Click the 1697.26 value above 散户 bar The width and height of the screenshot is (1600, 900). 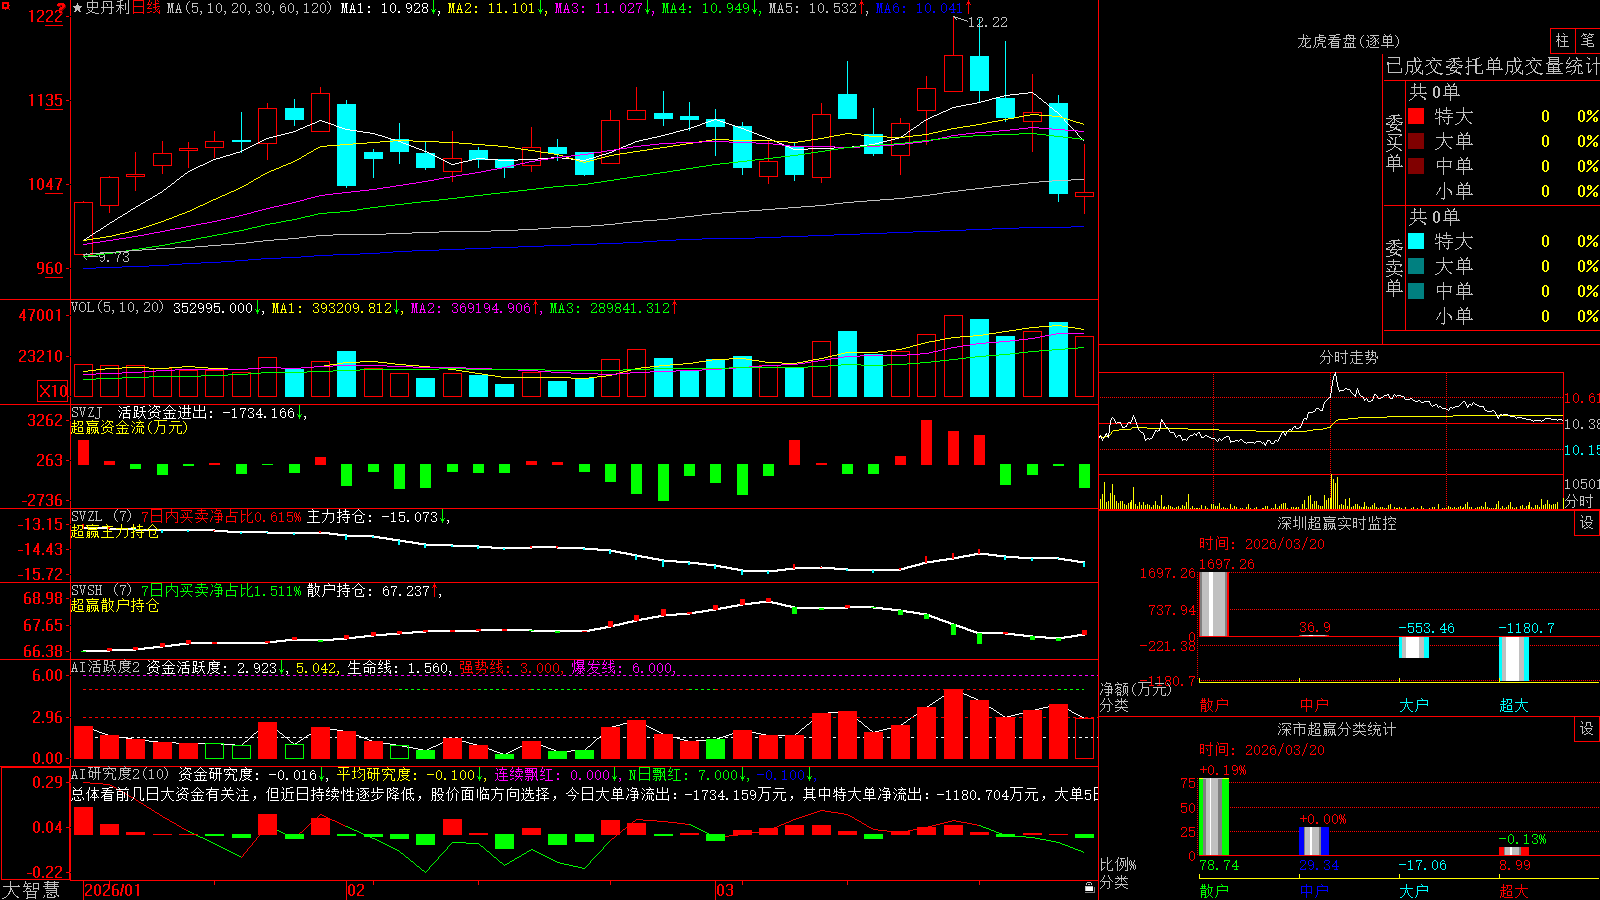click(x=1227, y=564)
